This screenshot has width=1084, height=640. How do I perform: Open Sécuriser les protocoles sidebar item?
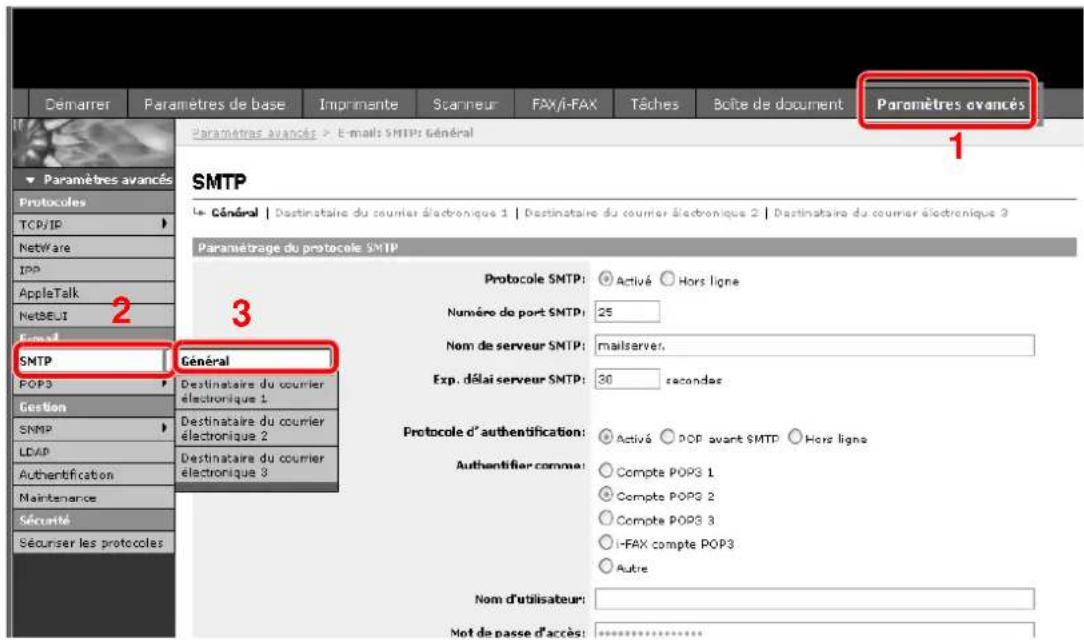94,543
